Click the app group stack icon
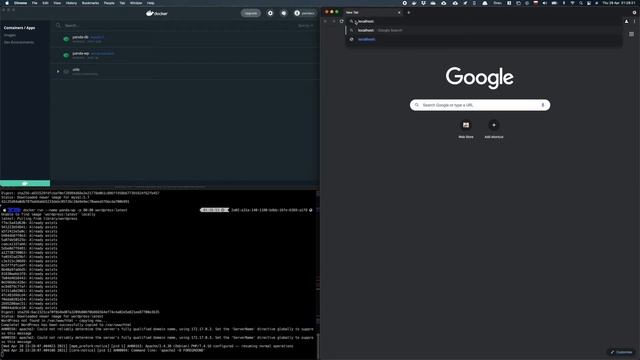640x360 pixels. click(x=66, y=71)
